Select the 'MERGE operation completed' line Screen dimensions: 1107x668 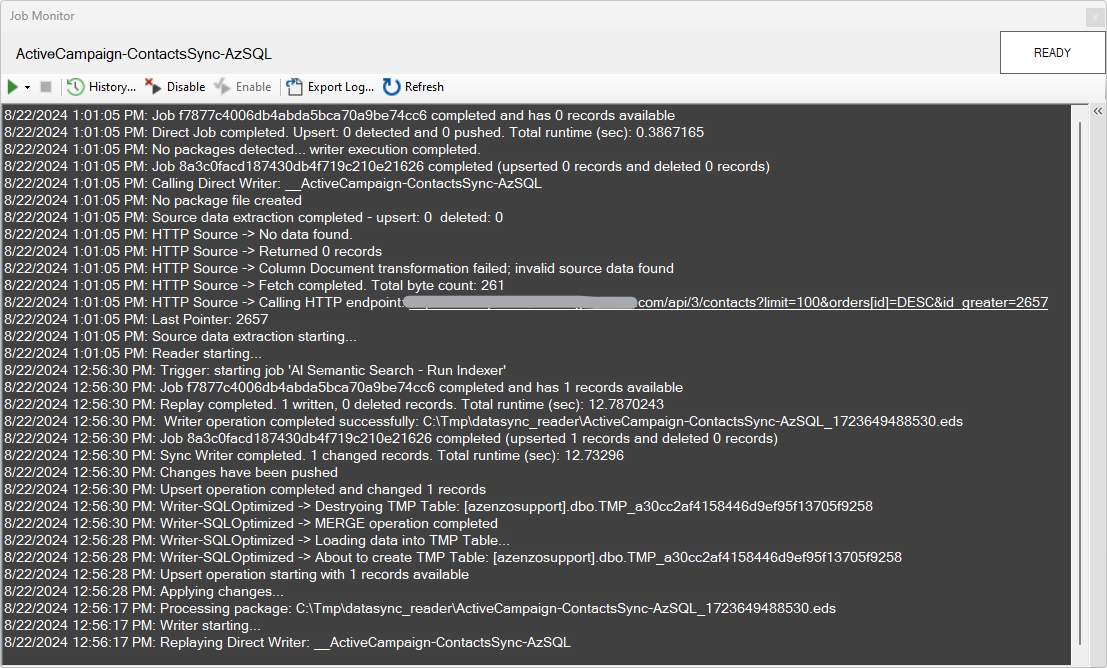coord(251,523)
